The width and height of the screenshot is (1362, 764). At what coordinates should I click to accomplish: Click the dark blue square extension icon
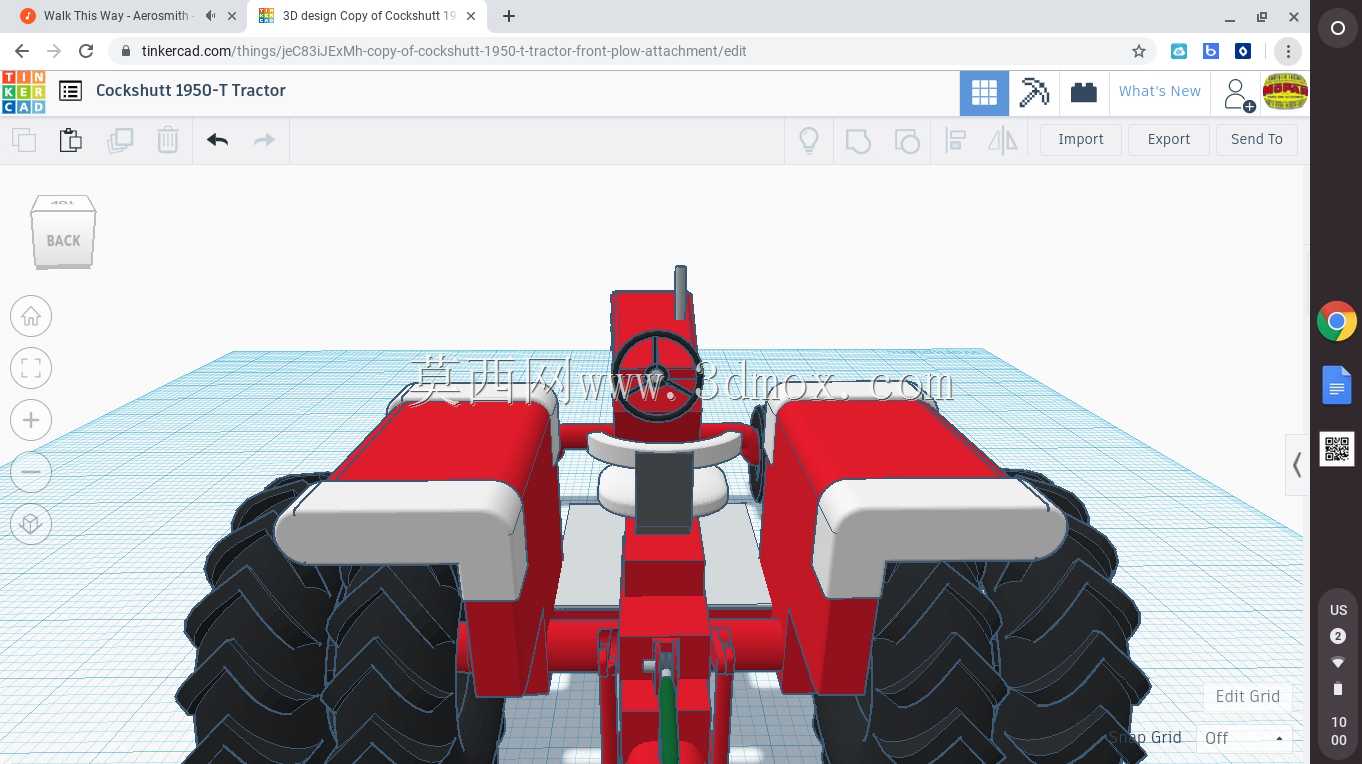(1243, 51)
